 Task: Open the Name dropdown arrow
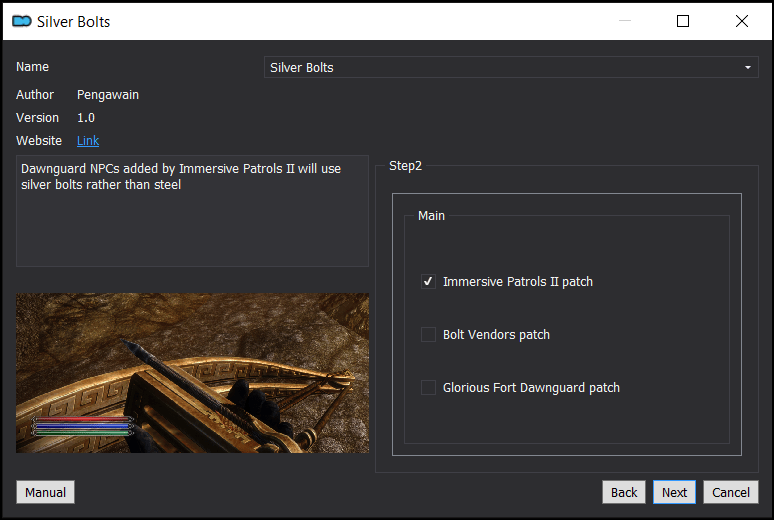pyautogui.click(x=747, y=67)
